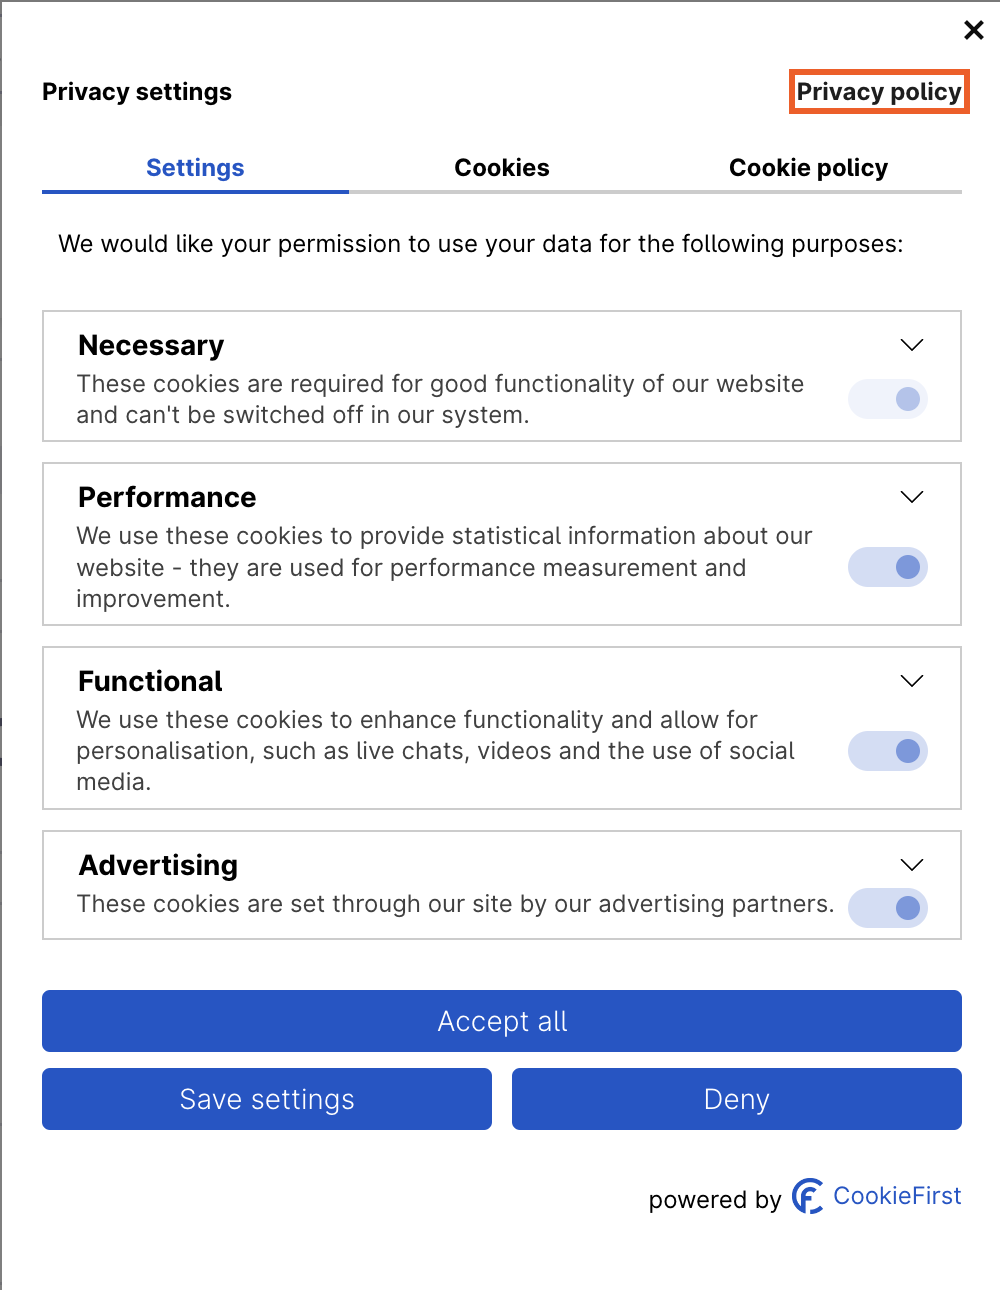Screen dimensions: 1000x1290
Task: Turn off Functional cookies
Action: [888, 751]
